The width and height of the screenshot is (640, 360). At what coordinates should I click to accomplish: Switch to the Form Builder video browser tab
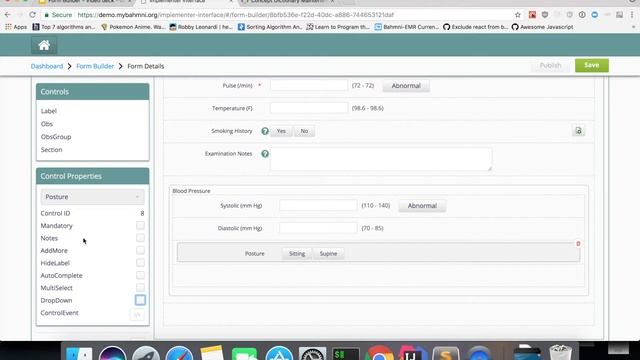point(85,2)
